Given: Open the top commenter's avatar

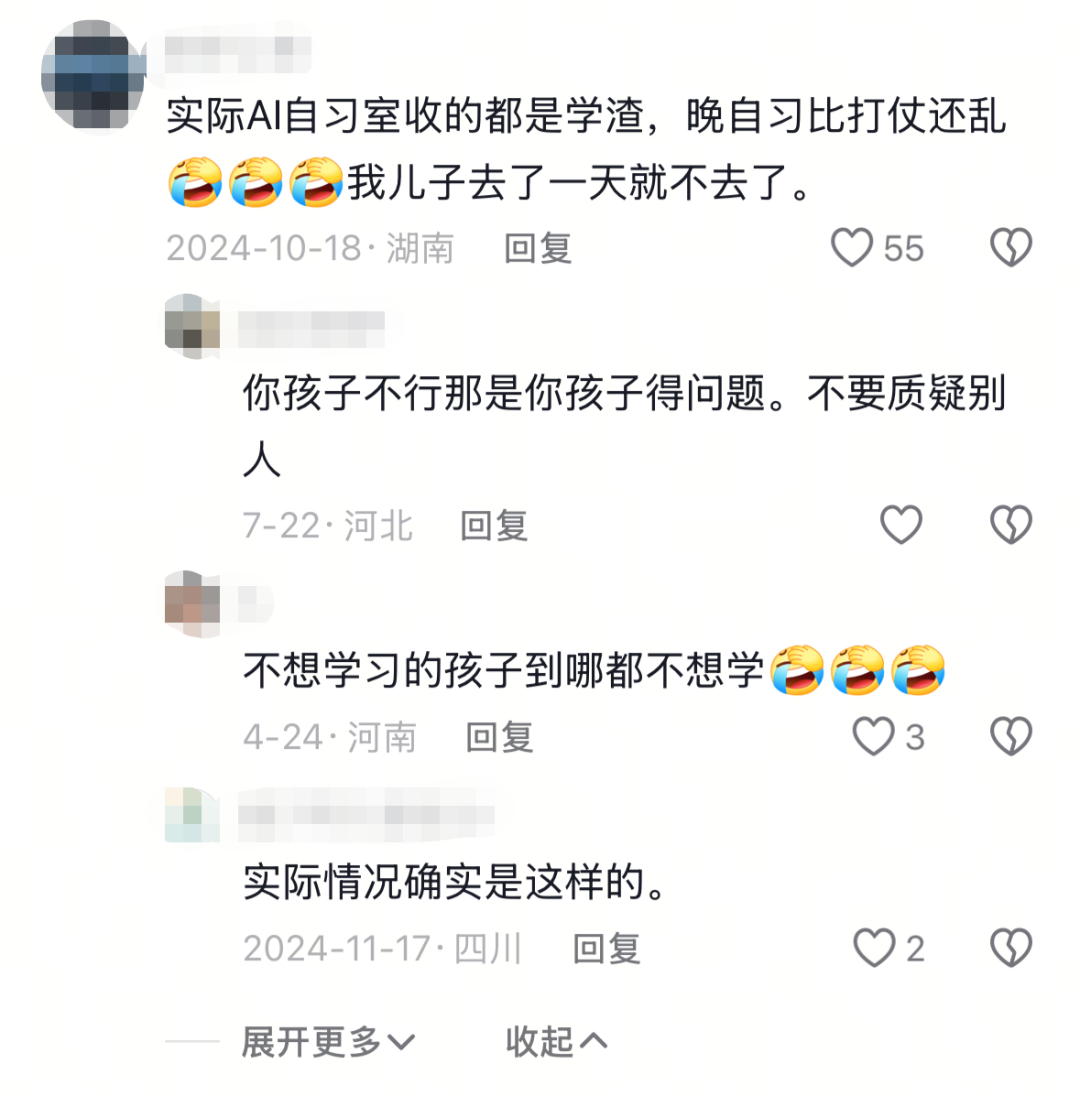Looking at the screenshot, I should tap(93, 75).
